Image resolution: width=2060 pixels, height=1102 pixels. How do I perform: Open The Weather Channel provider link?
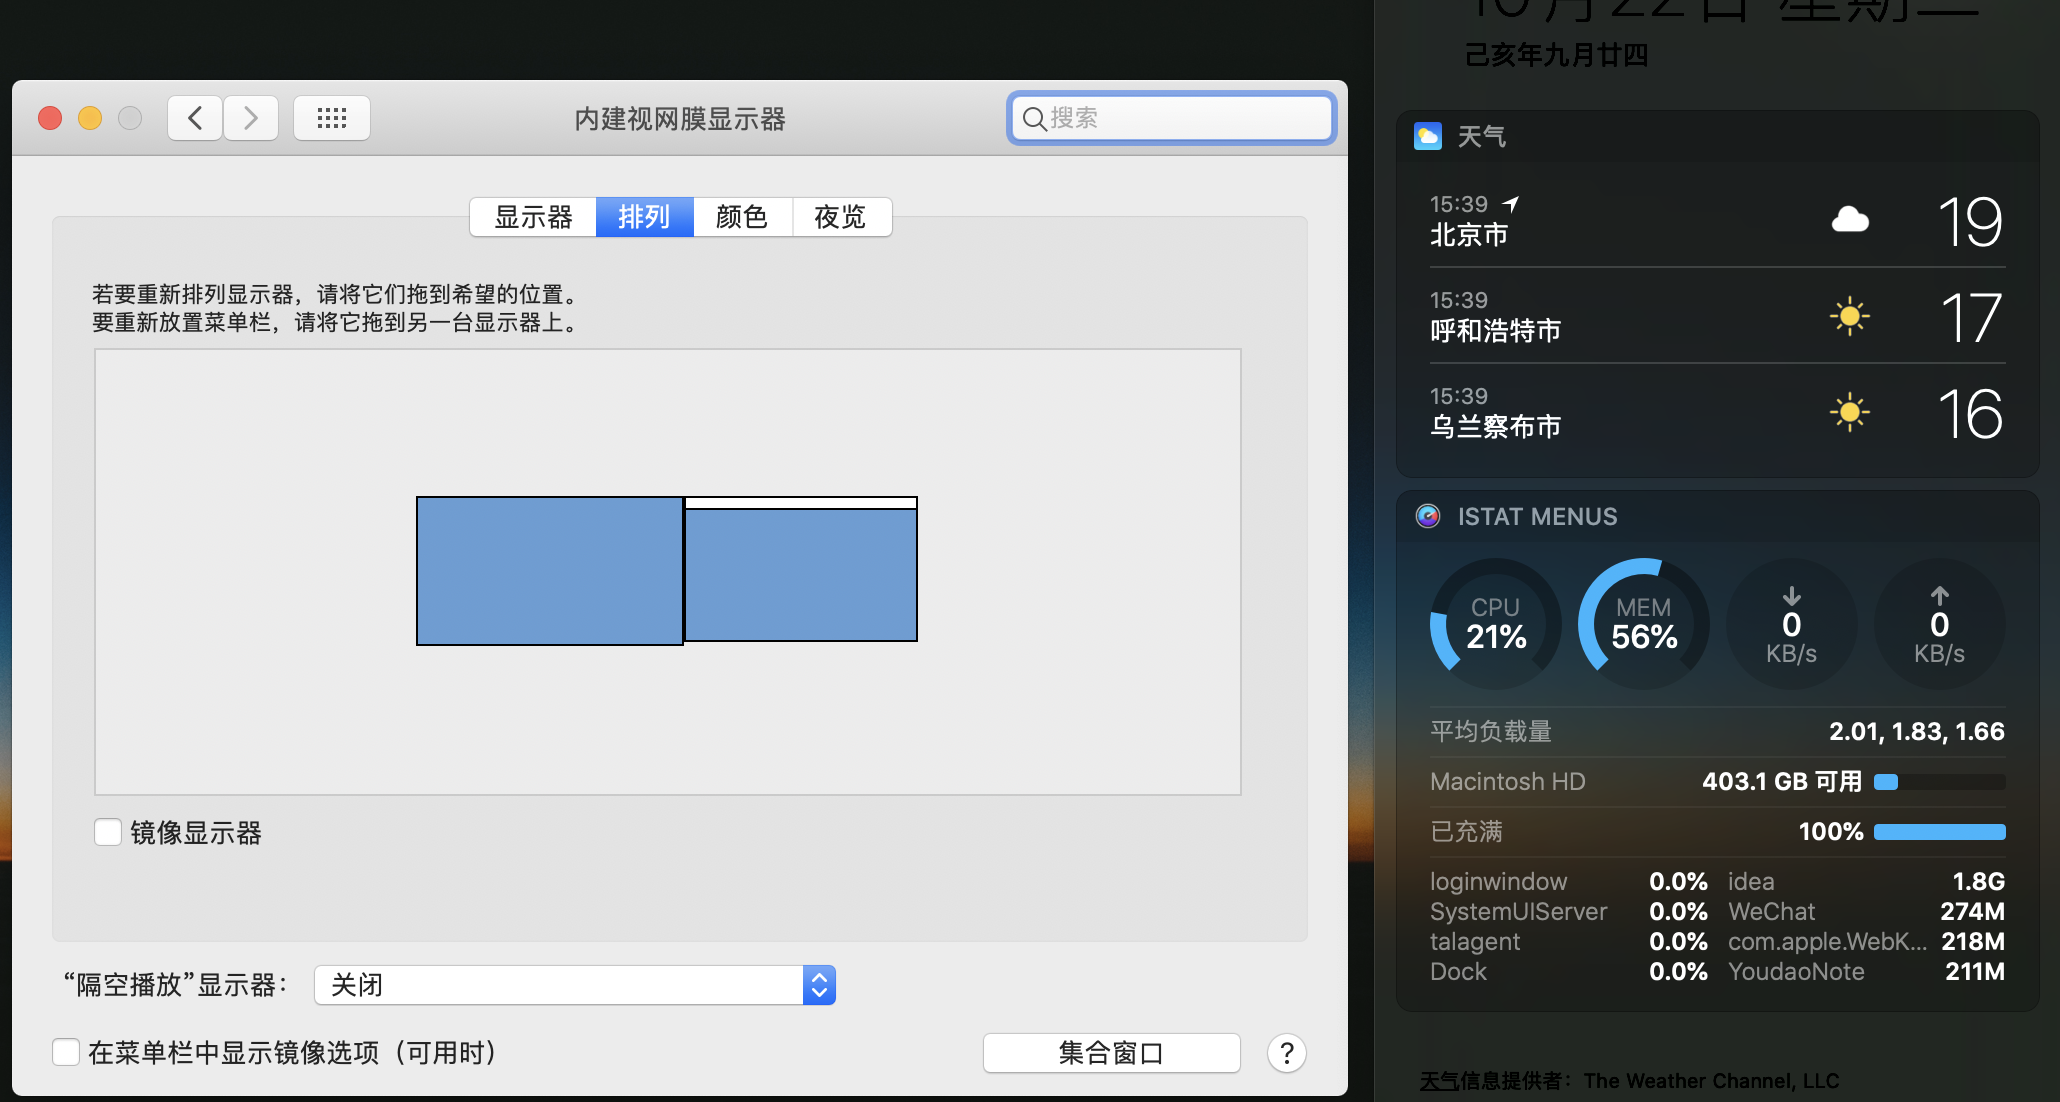tap(1711, 1081)
